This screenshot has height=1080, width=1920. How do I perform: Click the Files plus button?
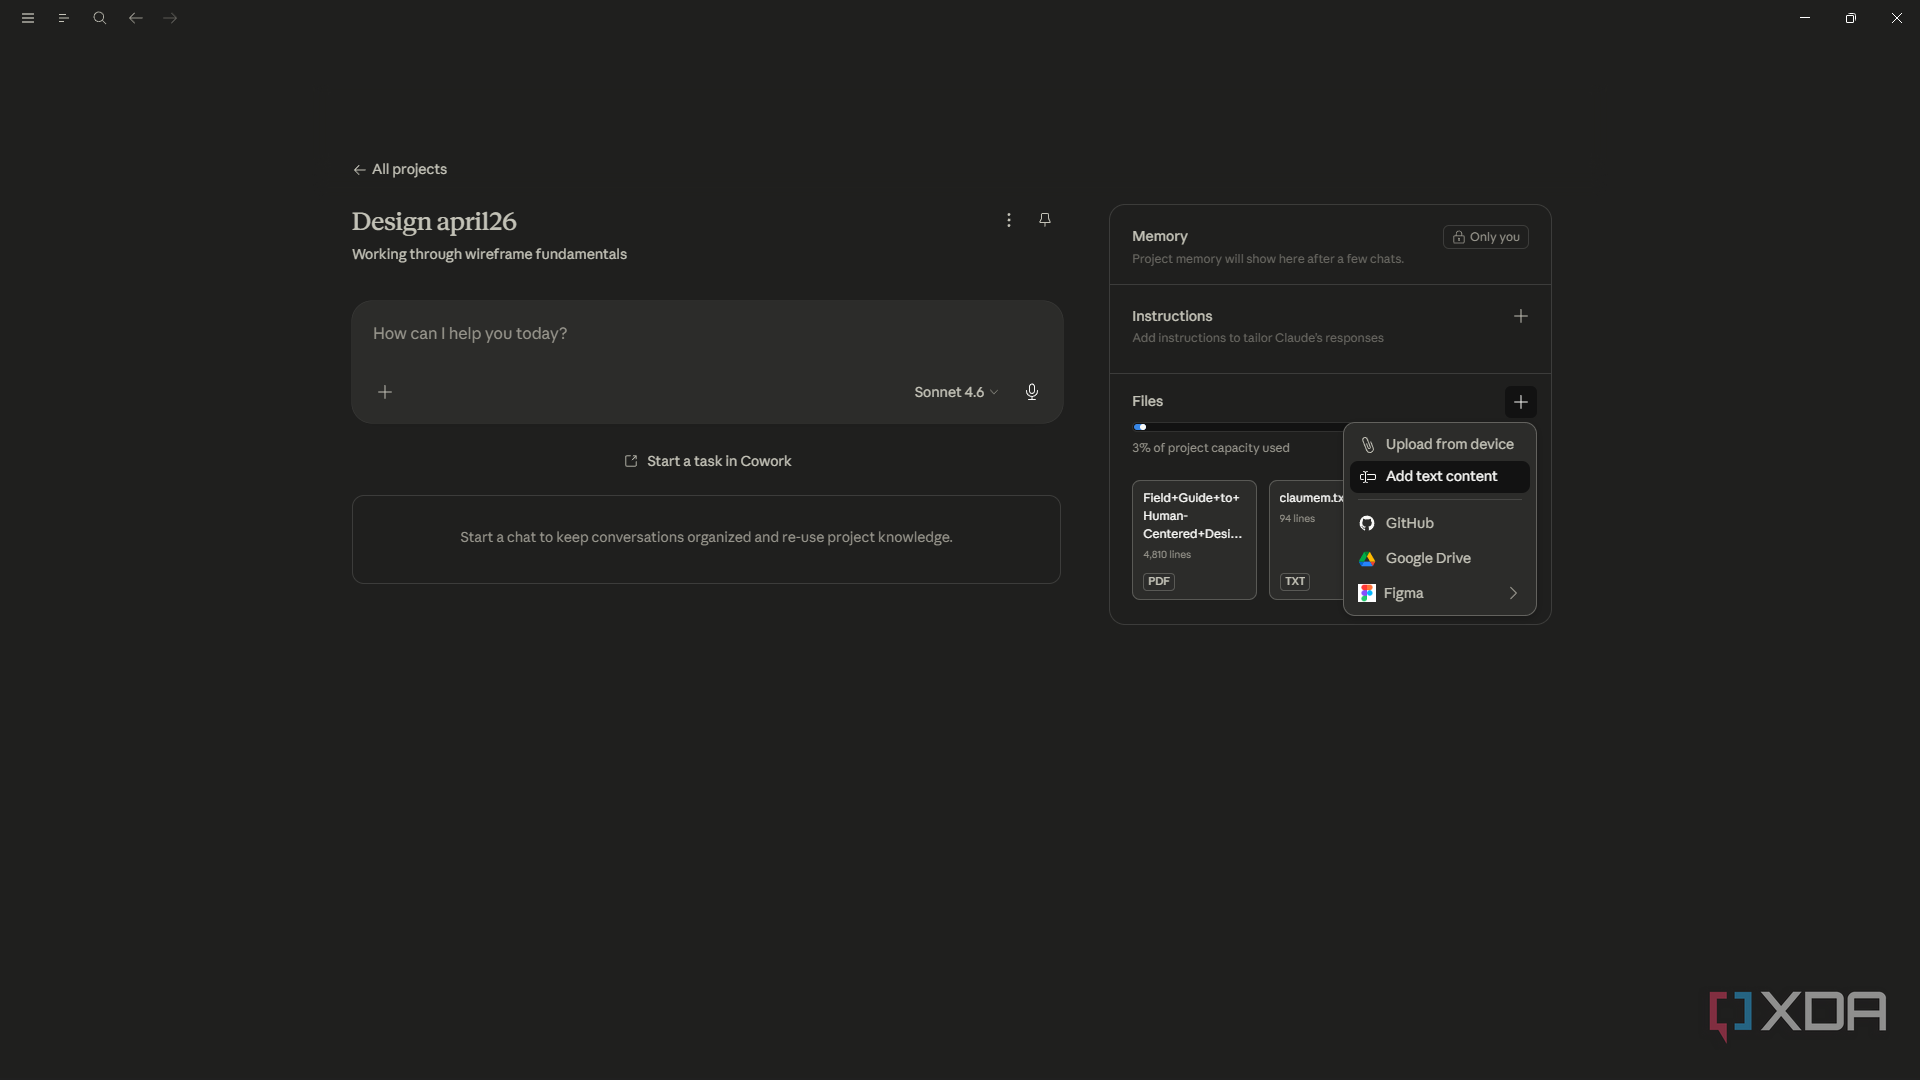pos(1521,402)
